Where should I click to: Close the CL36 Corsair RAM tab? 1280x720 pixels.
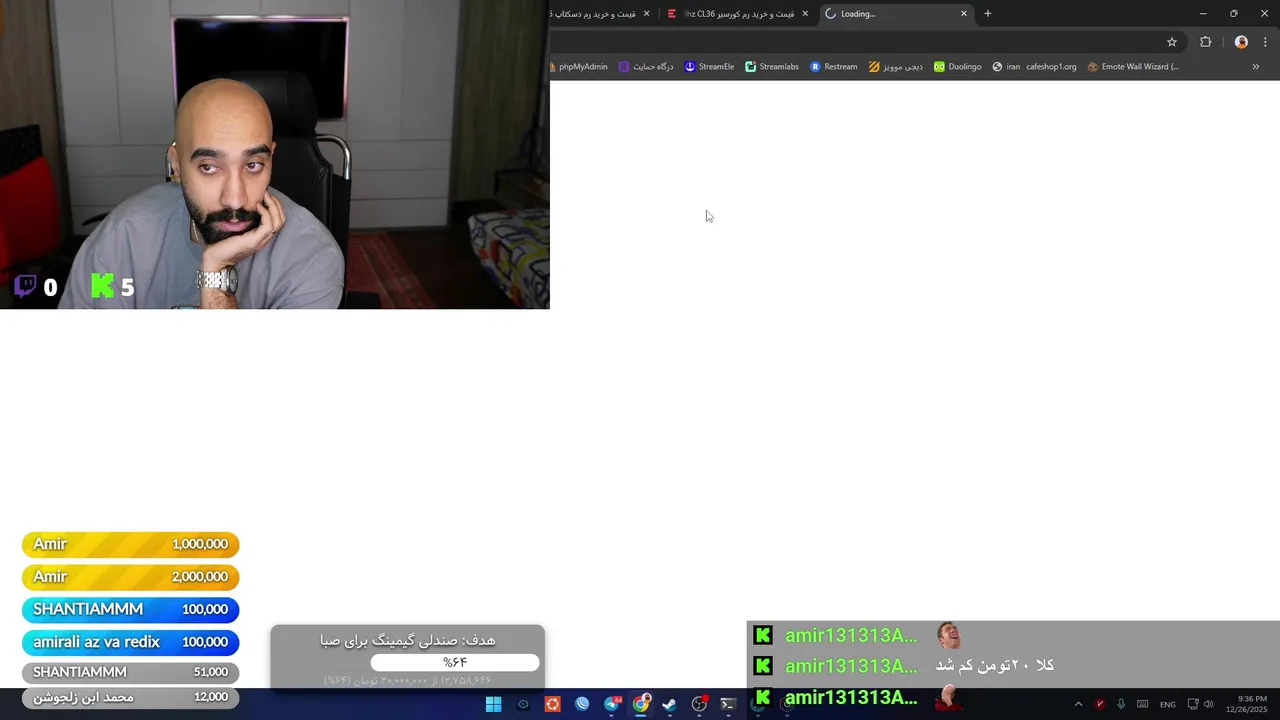pos(805,14)
